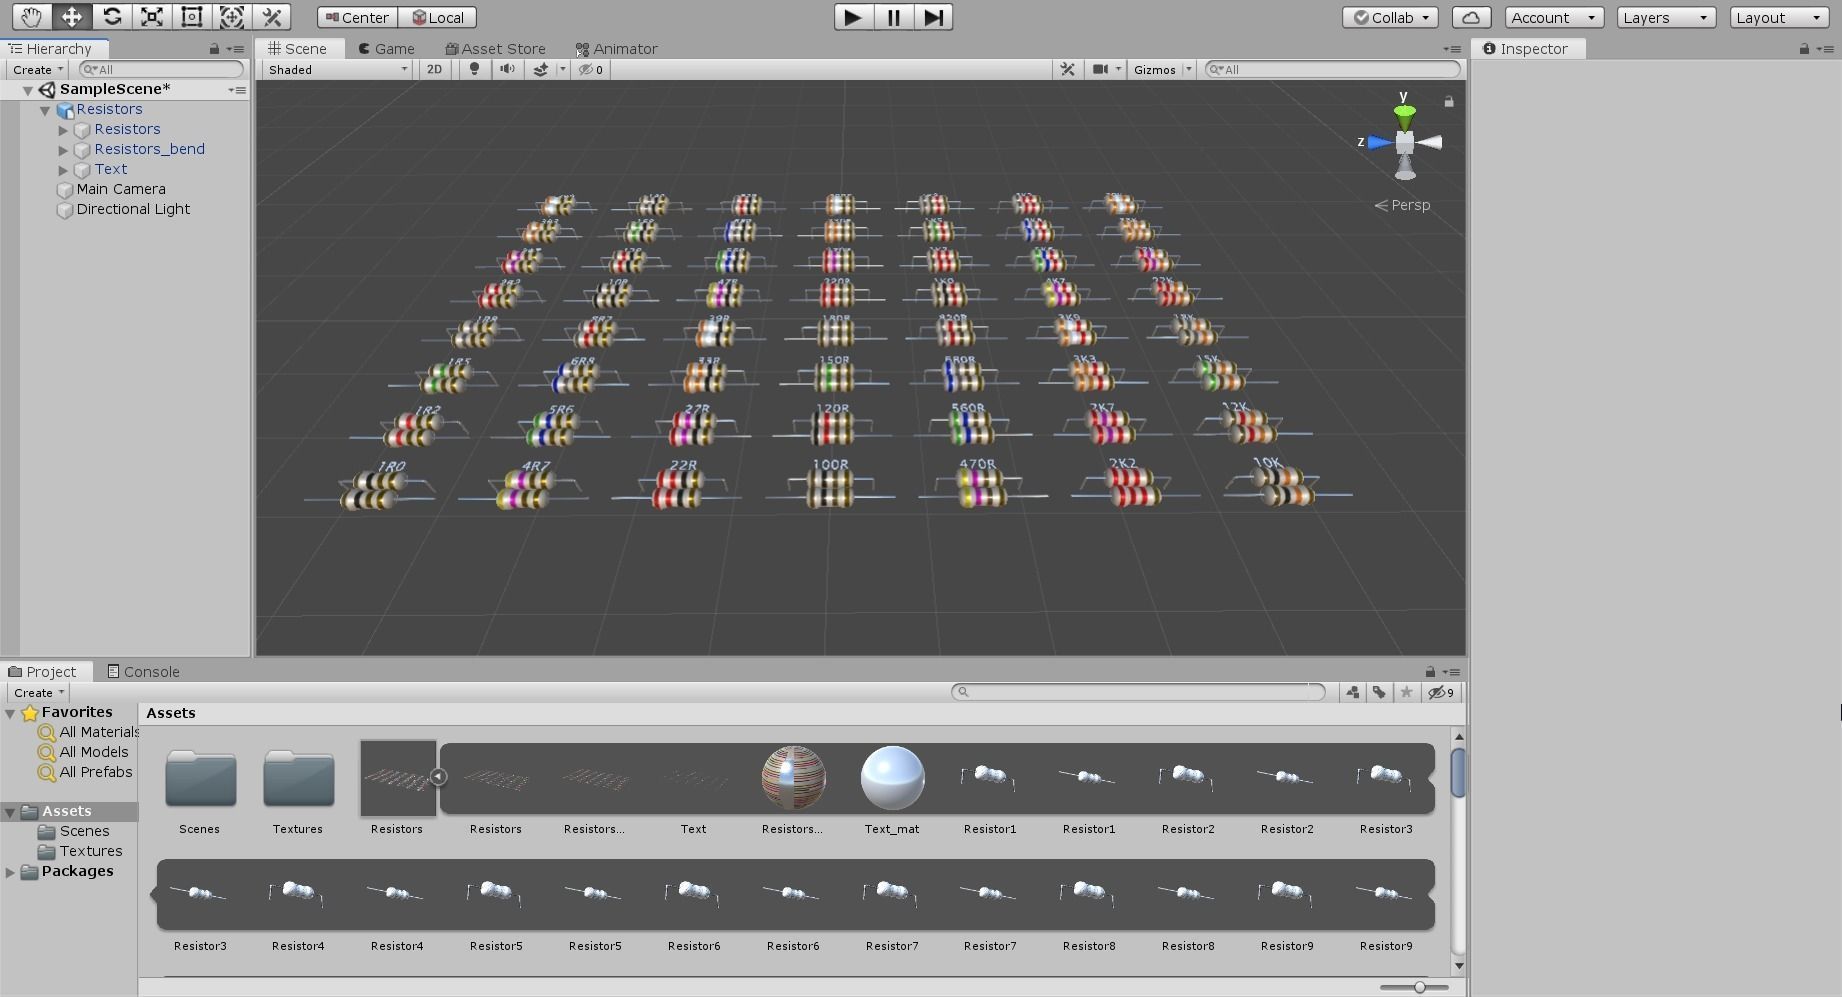Select the Scale tool

152,17
